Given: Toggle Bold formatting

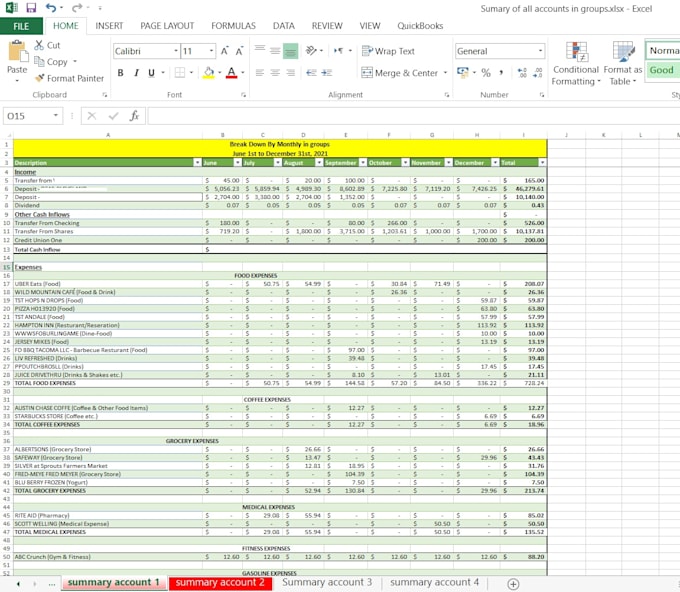Looking at the screenshot, I should pyautogui.click(x=121, y=72).
